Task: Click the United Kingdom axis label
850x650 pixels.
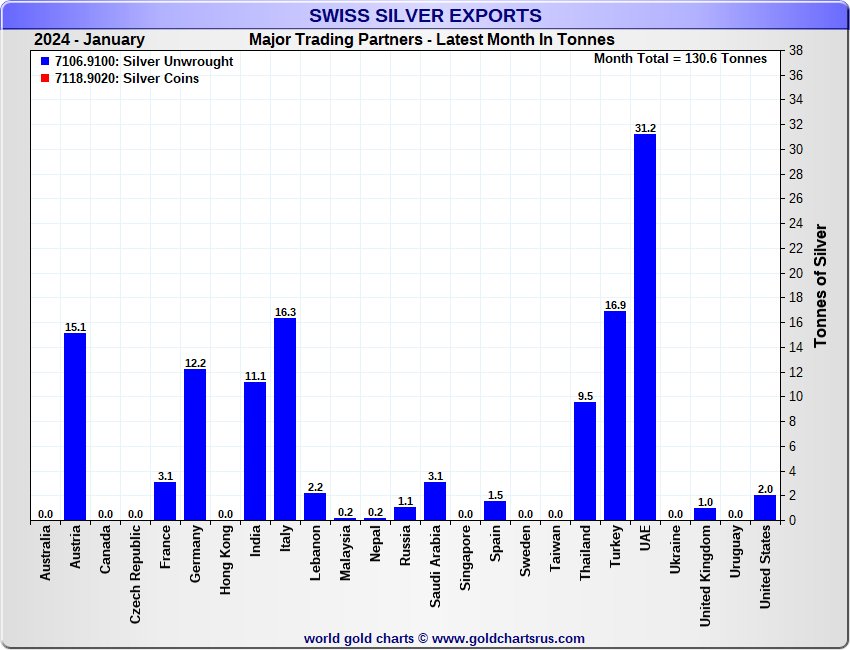Action: pos(705,576)
